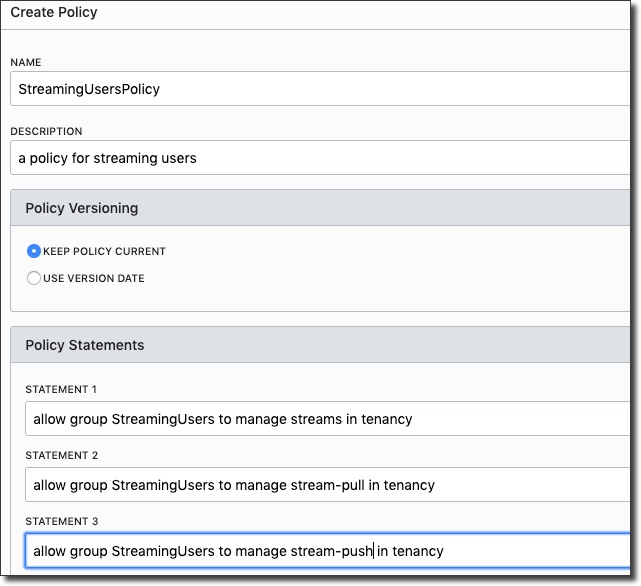Click the NAME field label
The width and height of the screenshot is (641, 586).
(x=26, y=62)
